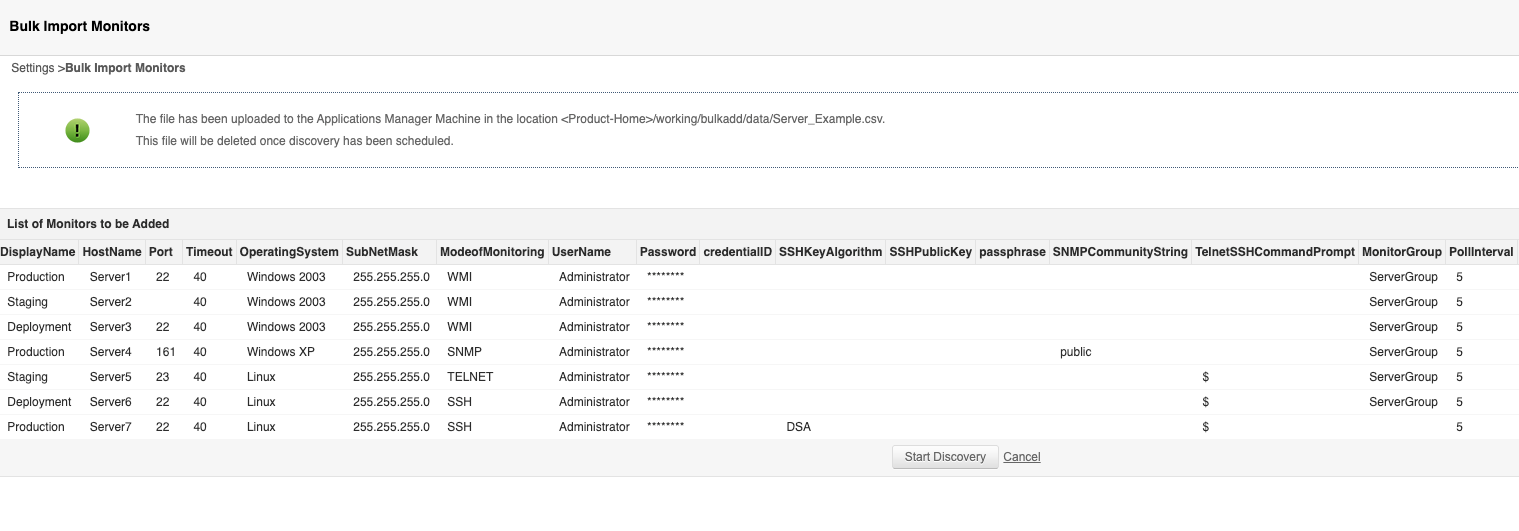Click Production display name in Server7 row
Viewport: 1519px width, 531px height.
36,427
